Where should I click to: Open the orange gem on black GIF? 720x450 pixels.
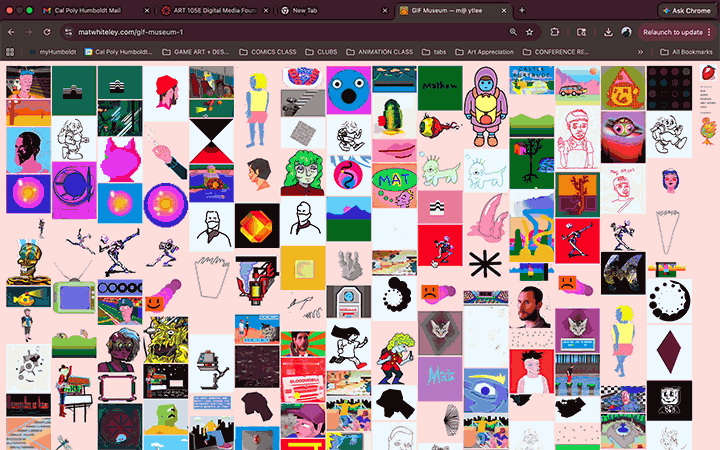[257, 225]
